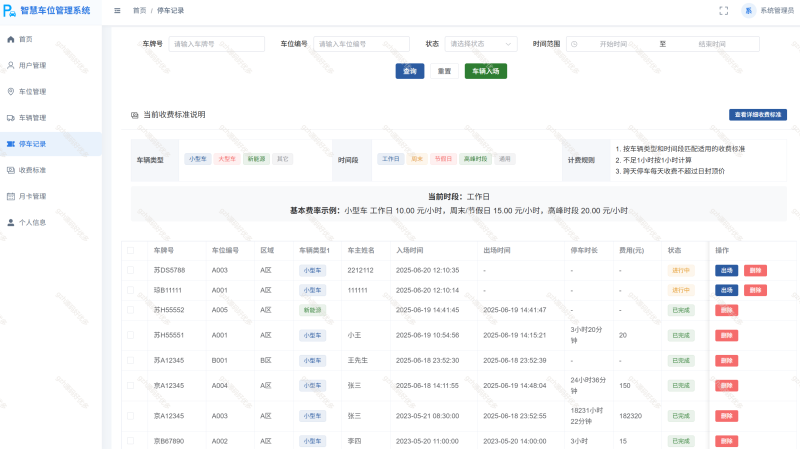
Task: Click the 大型车 vehicle type tag
Action: (x=227, y=159)
